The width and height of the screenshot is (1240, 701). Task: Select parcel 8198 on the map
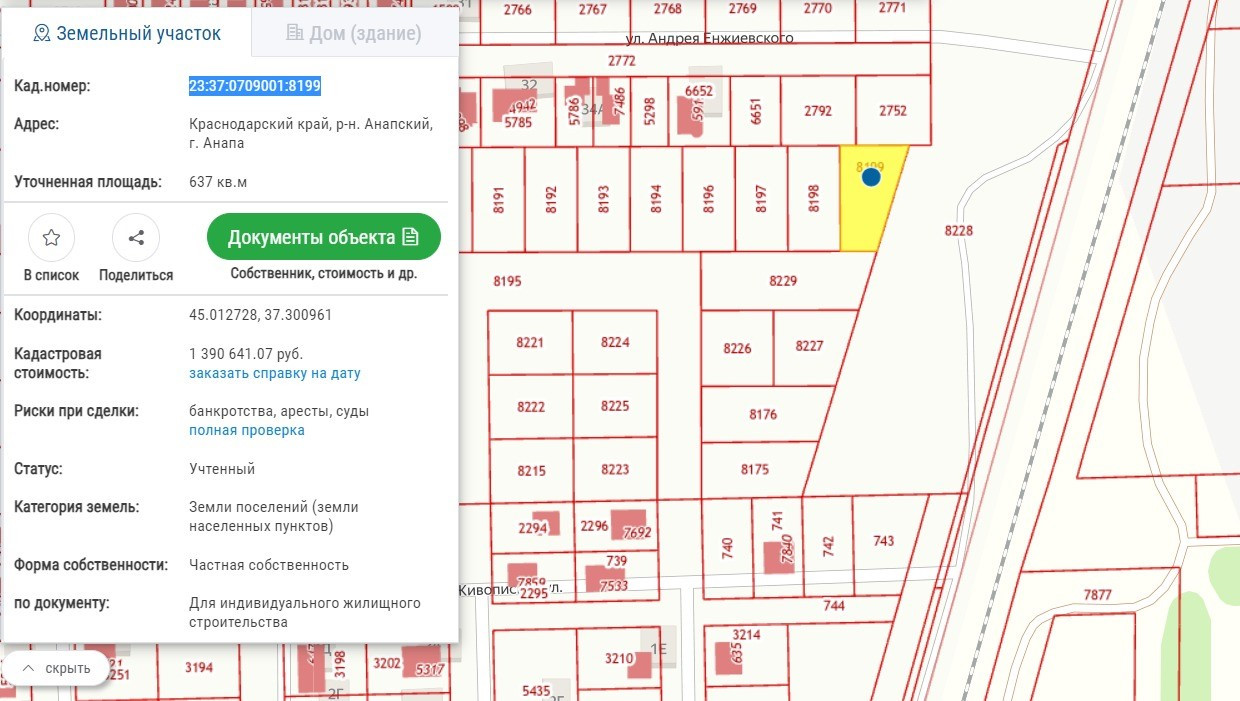[813, 199]
